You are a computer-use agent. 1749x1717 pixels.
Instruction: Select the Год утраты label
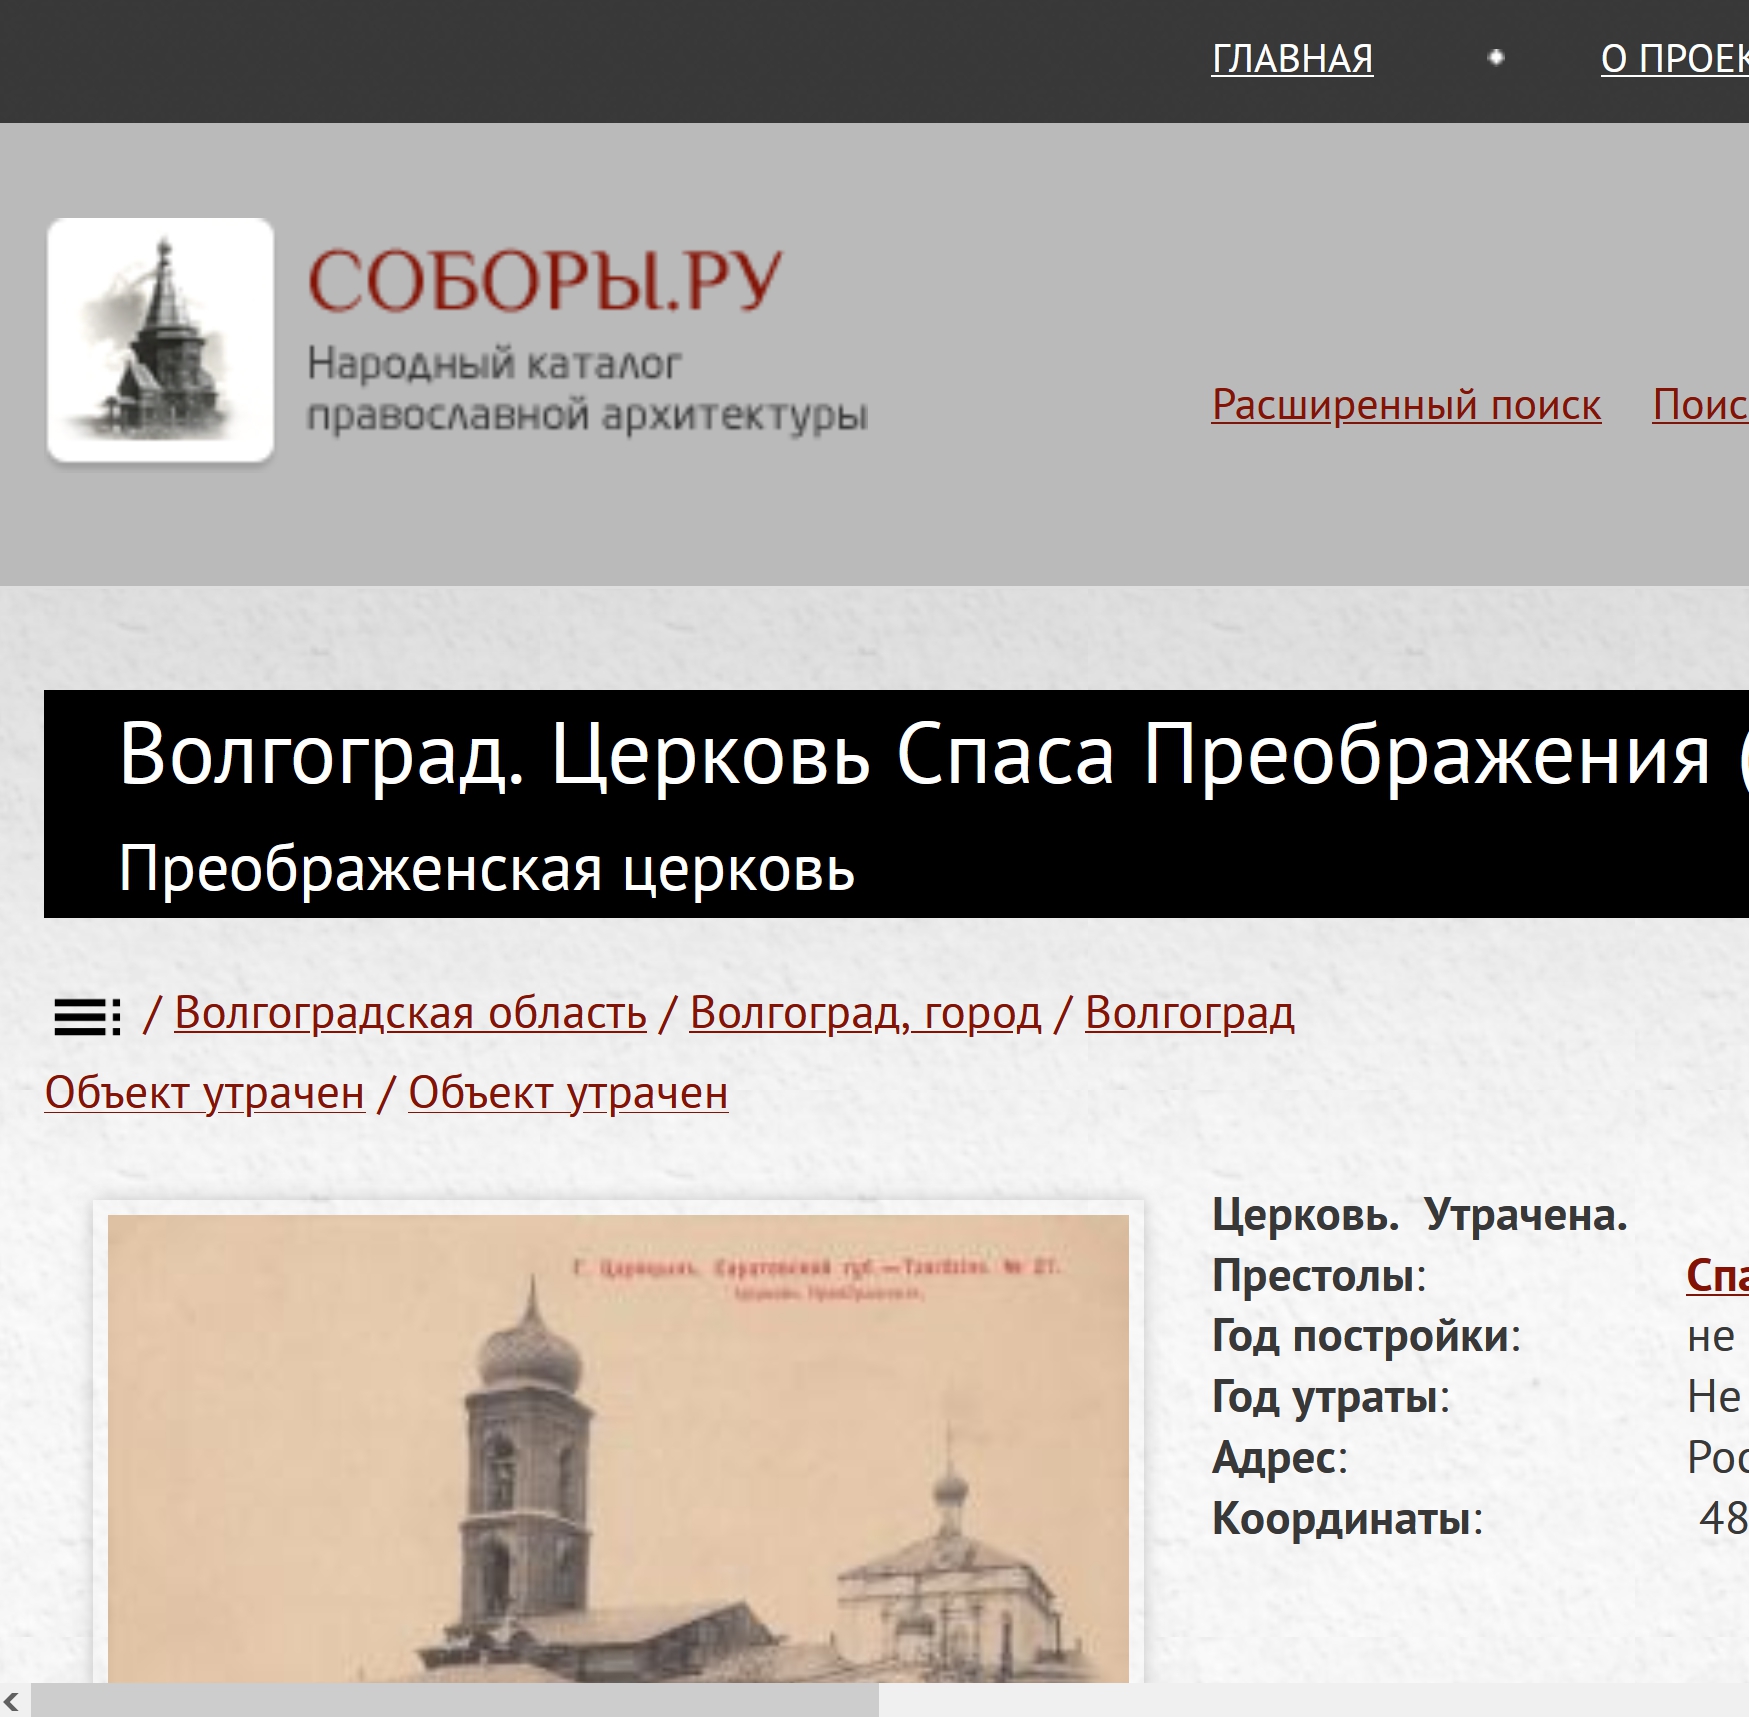click(1330, 1397)
